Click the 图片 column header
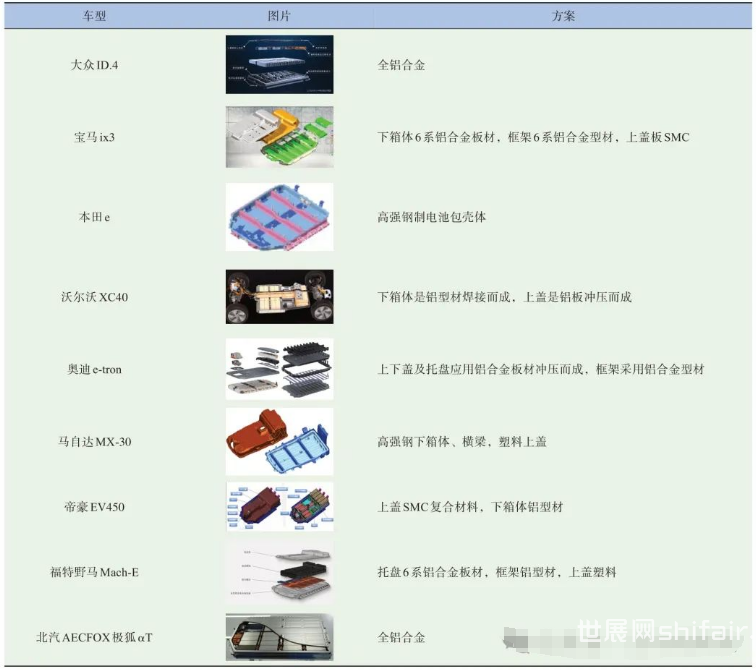This screenshot has width=756, height=670. pos(279,17)
